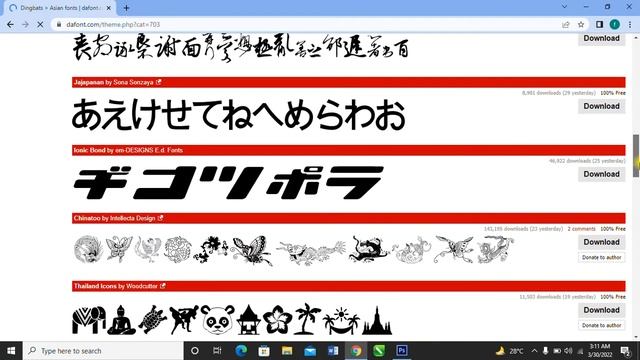Select the Dingbats Asian fonts dafont tab
This screenshot has height=360, width=640.
tap(59, 8)
